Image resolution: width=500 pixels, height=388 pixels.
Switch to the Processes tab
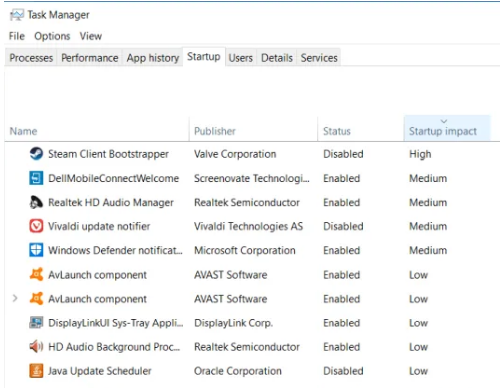tap(31, 58)
